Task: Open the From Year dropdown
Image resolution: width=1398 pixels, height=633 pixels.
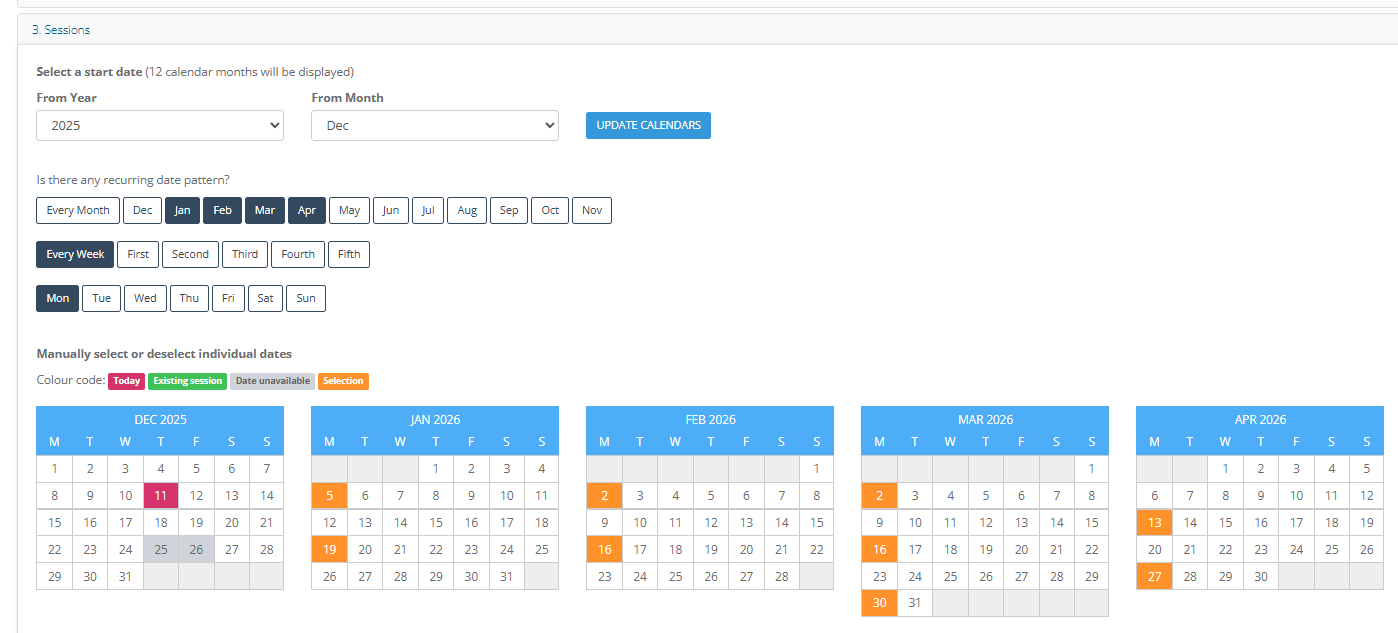Action: click(160, 126)
